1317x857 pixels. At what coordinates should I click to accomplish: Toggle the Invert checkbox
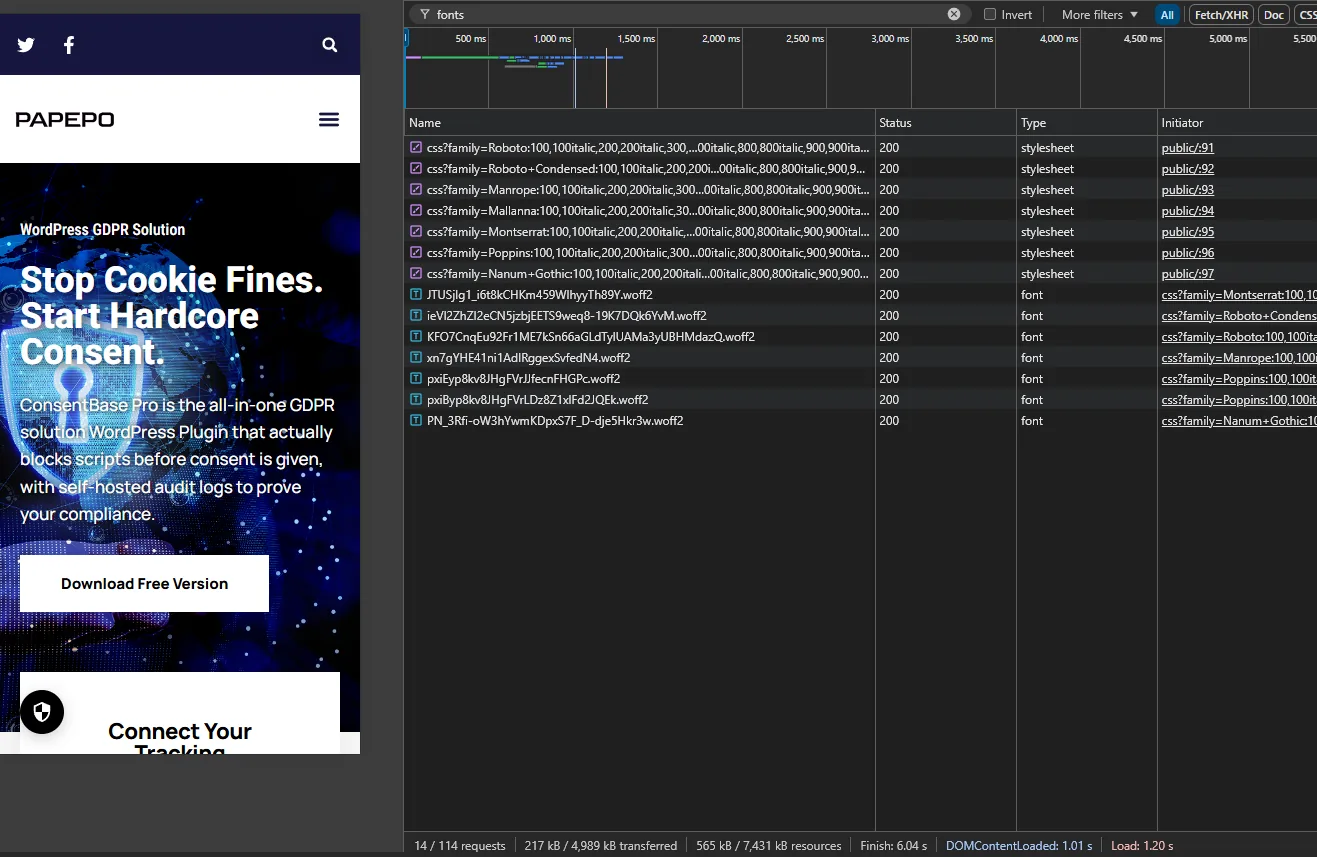[990, 15]
